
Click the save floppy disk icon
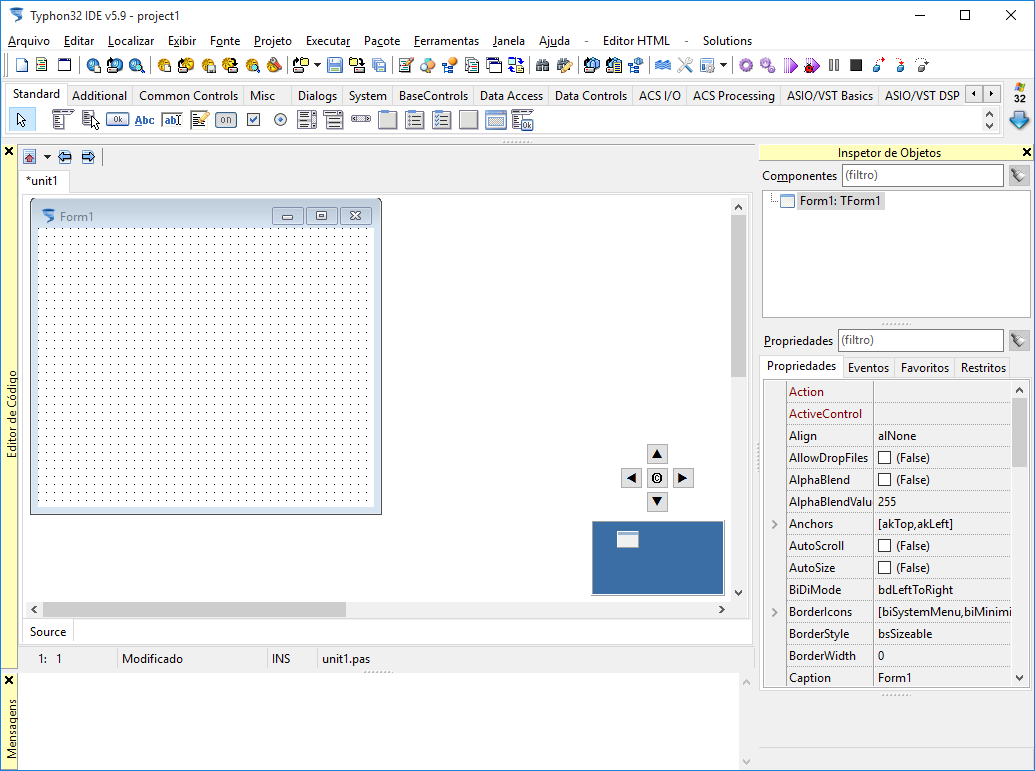(335, 65)
